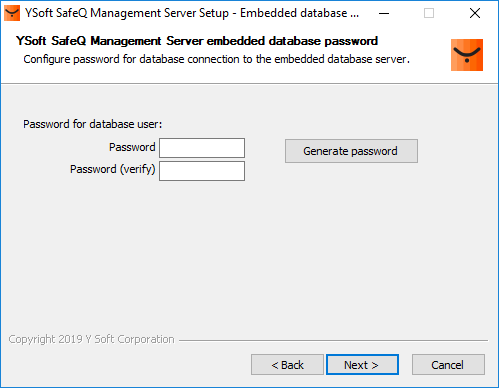Viewport: 499px width, 388px height.
Task: Focus the Password input field
Action: 202,148
